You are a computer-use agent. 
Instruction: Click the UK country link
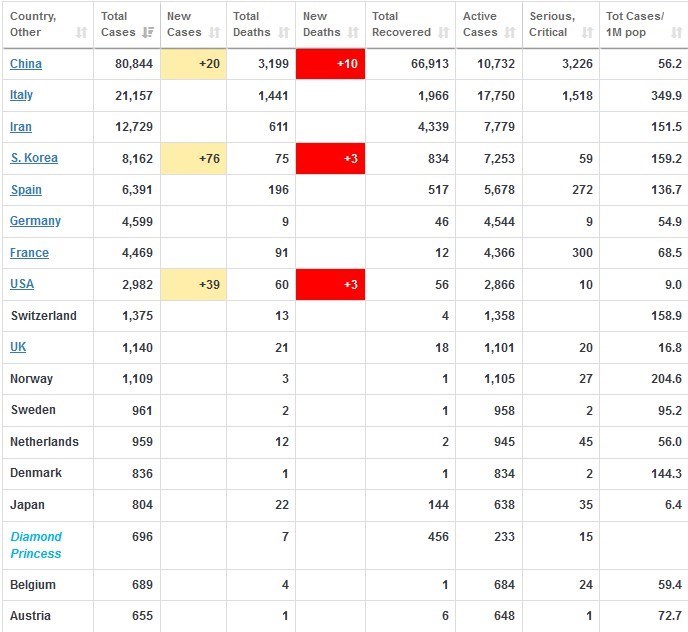point(18,347)
